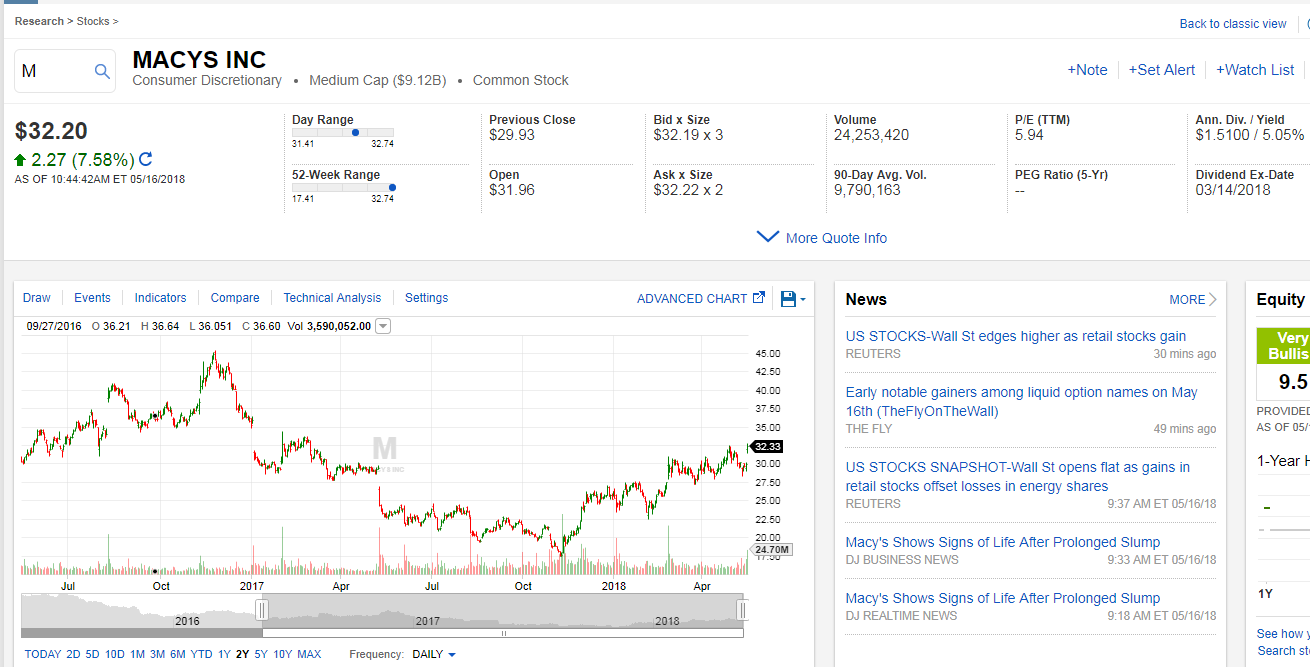This screenshot has width=1310, height=667.
Task: Click Back to classic view link
Action: pyautogui.click(x=1233, y=24)
